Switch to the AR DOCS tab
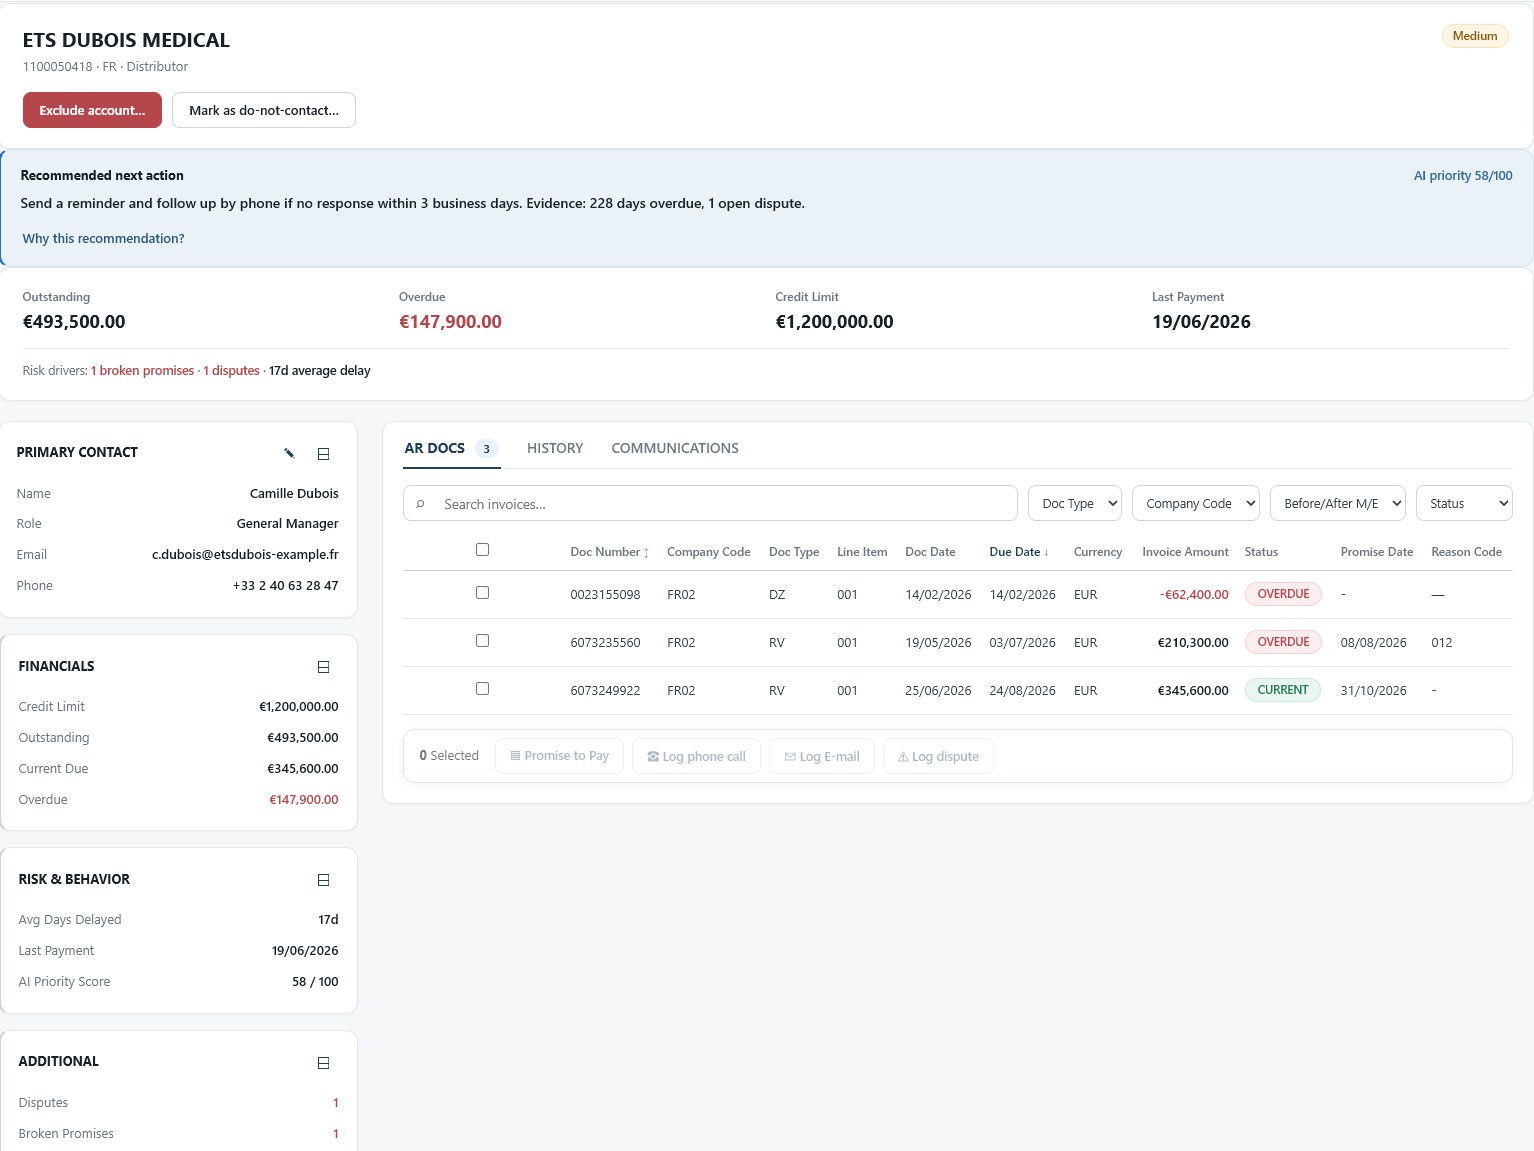The width and height of the screenshot is (1534, 1151). pos(451,448)
